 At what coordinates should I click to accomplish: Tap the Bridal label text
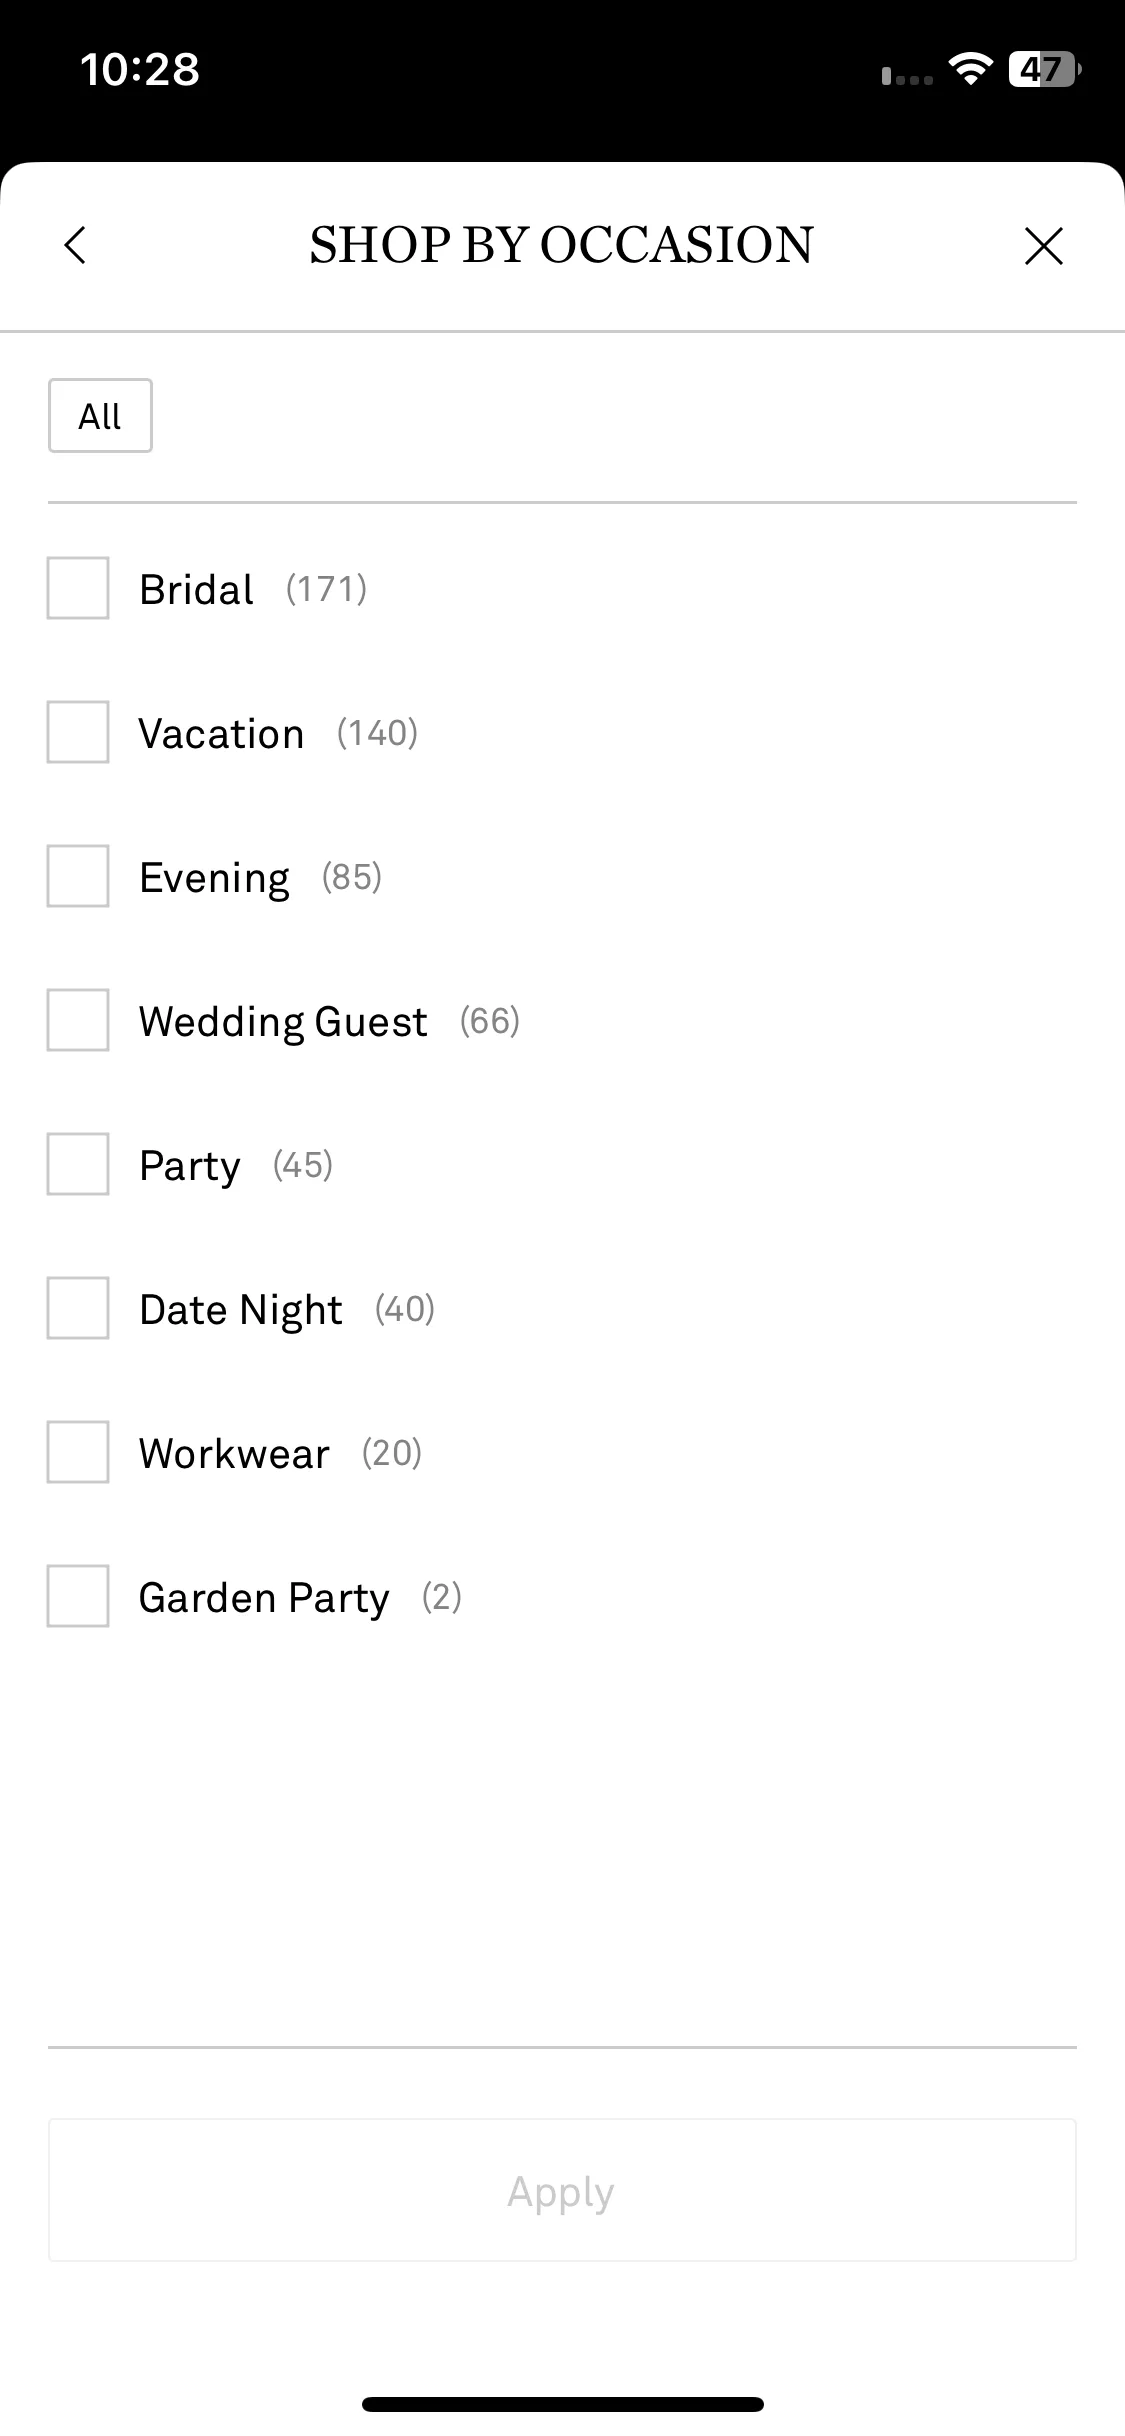(x=196, y=589)
